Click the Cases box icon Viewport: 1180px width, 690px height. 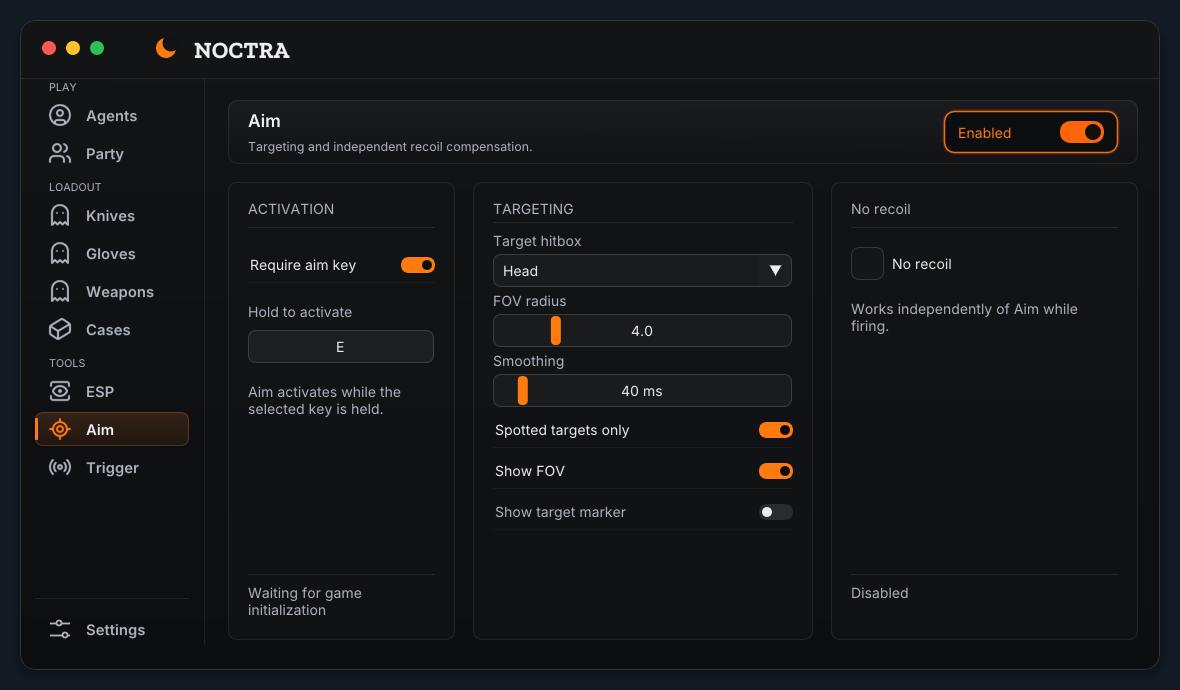pos(60,330)
